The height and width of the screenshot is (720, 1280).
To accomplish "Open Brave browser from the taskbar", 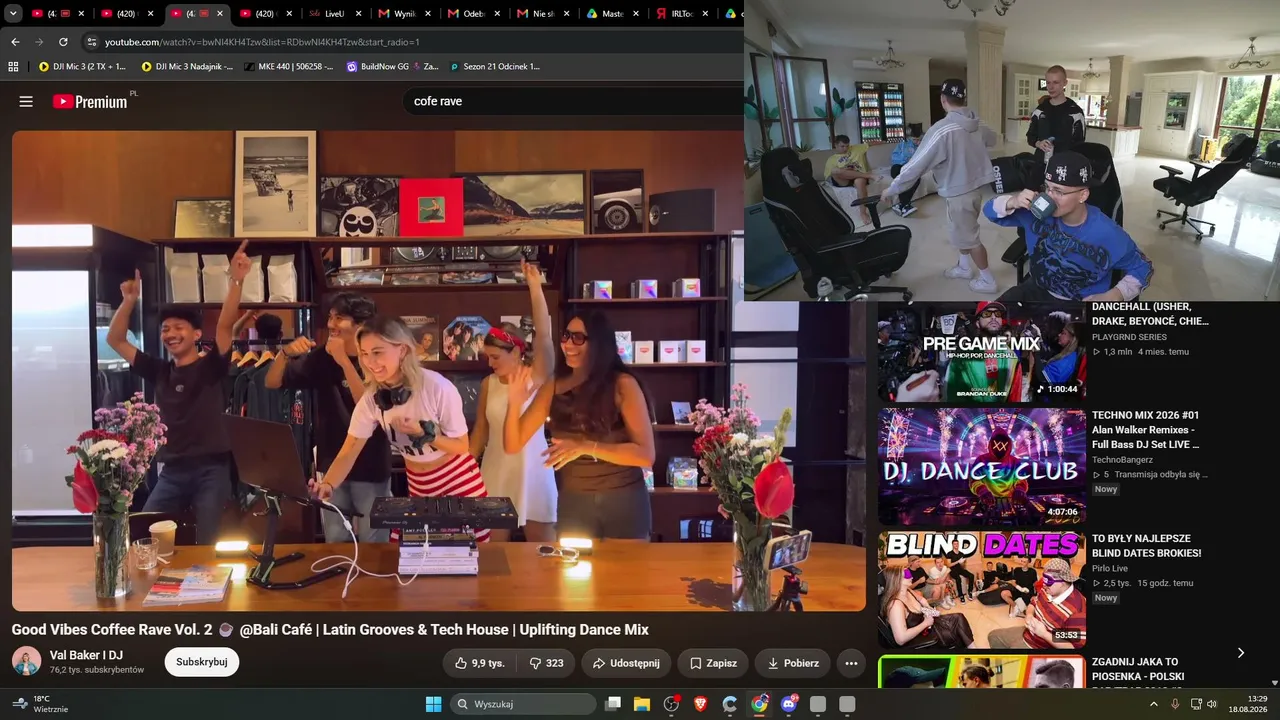I will (700, 704).
